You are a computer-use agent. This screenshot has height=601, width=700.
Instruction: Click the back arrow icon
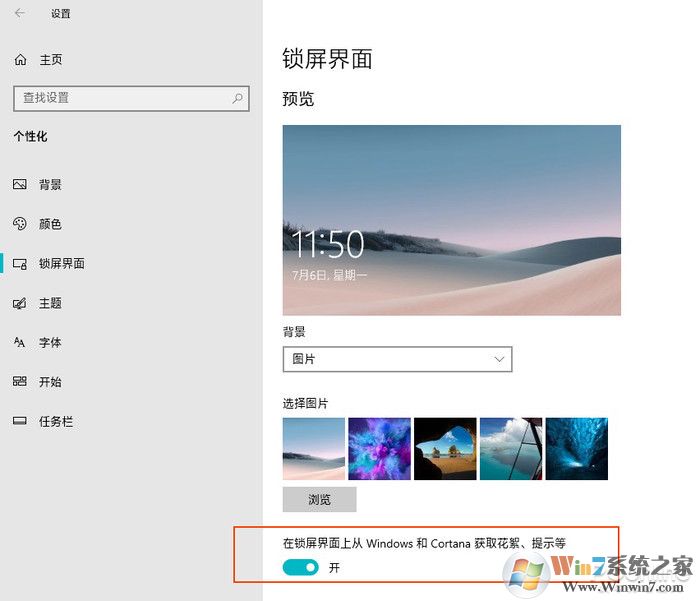tap(20, 13)
